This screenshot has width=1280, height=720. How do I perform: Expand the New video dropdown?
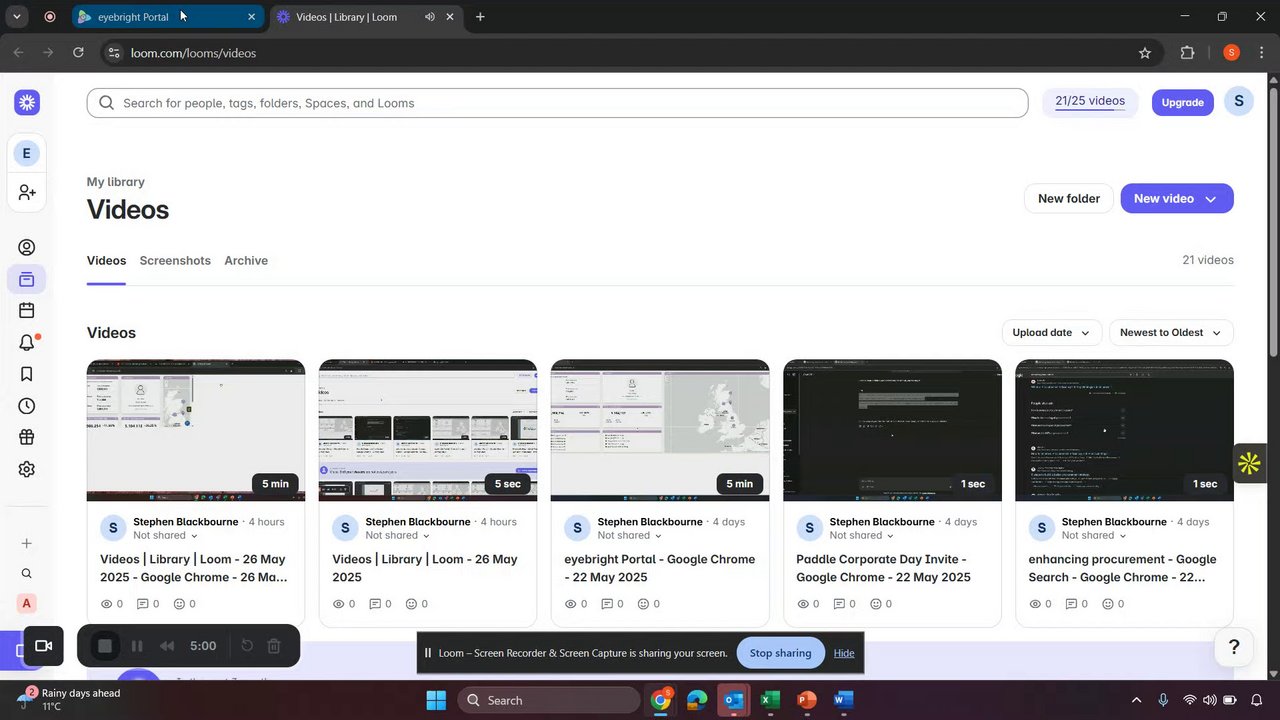pyautogui.click(x=1211, y=199)
